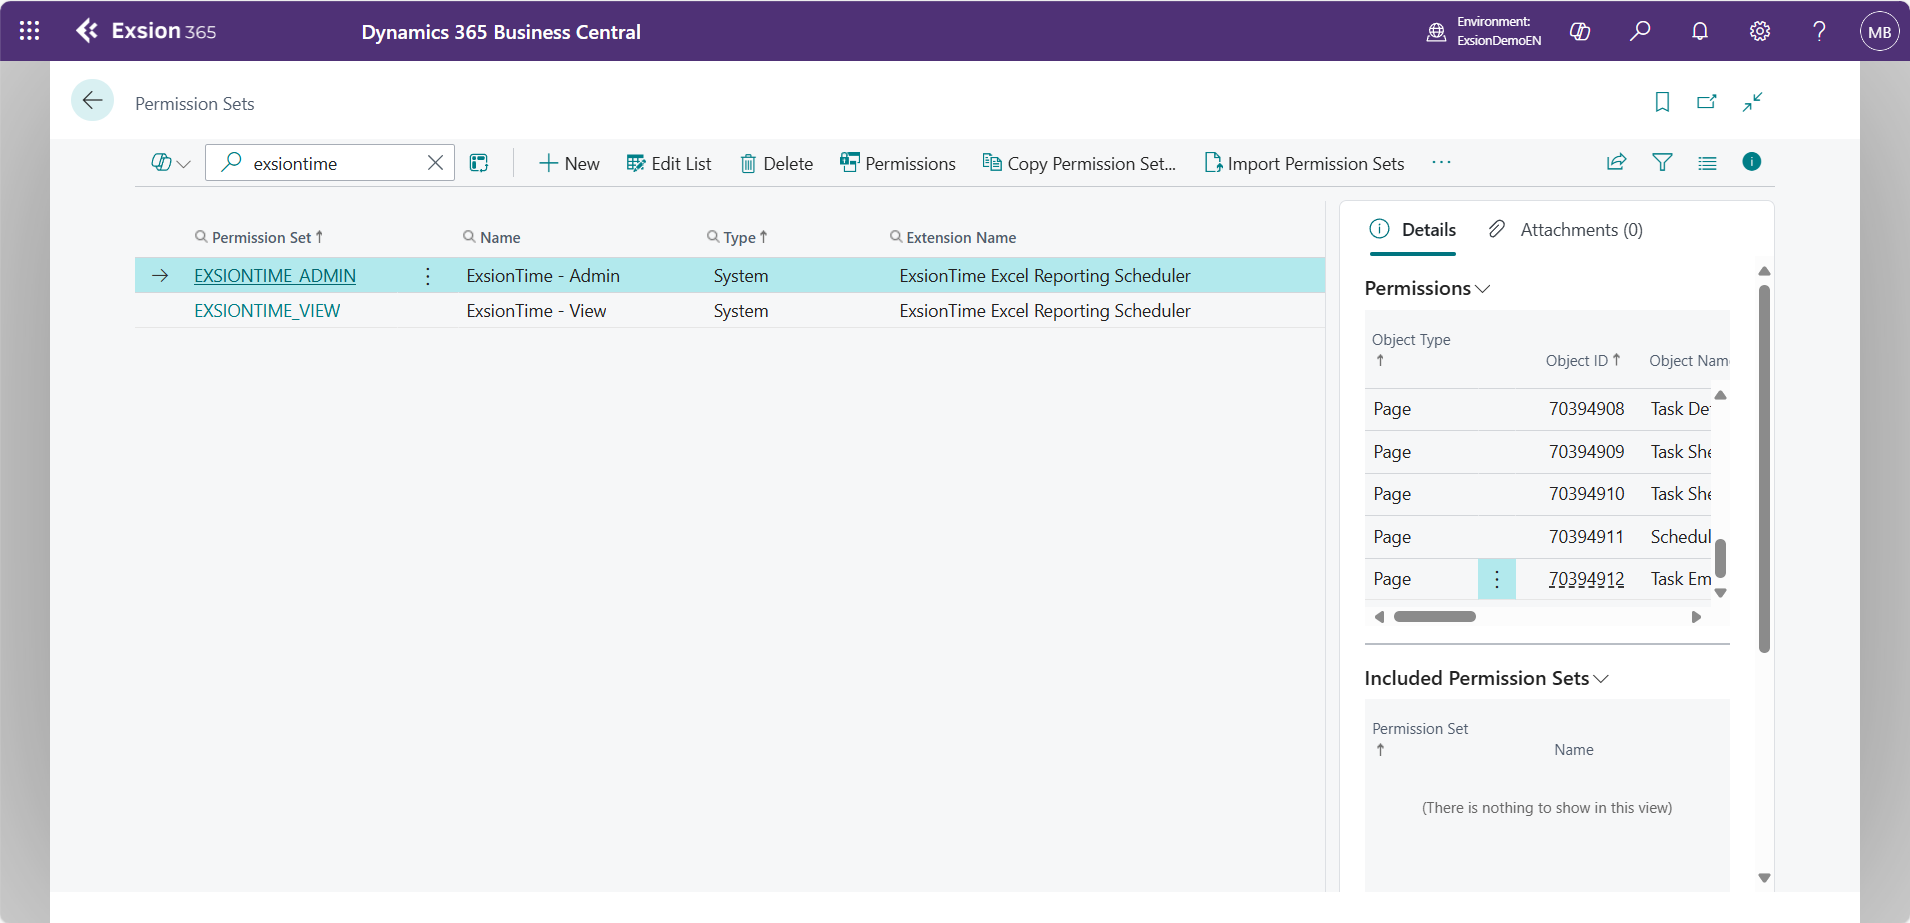
Task: Open row options for EXSIONTIME_ADMIN
Action: (x=428, y=276)
